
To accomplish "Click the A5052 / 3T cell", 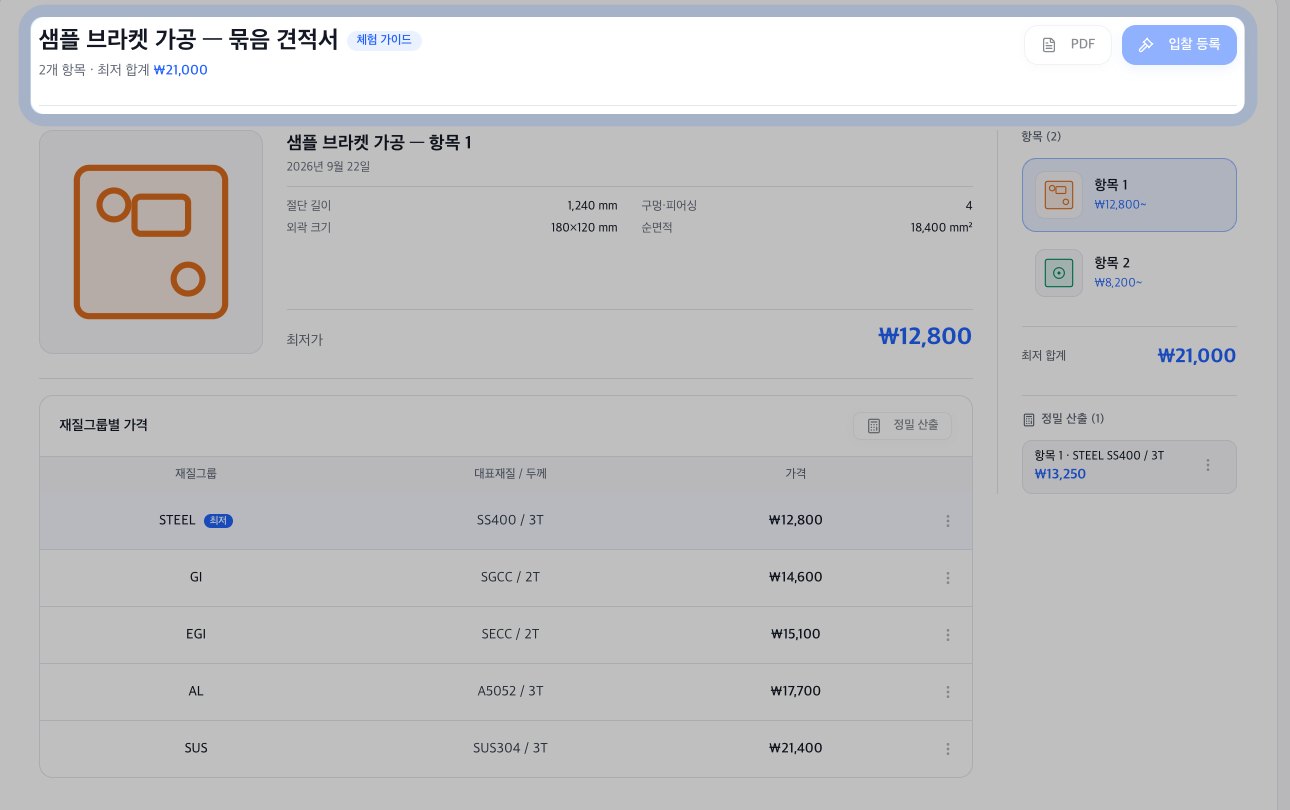I will click(x=510, y=692).
